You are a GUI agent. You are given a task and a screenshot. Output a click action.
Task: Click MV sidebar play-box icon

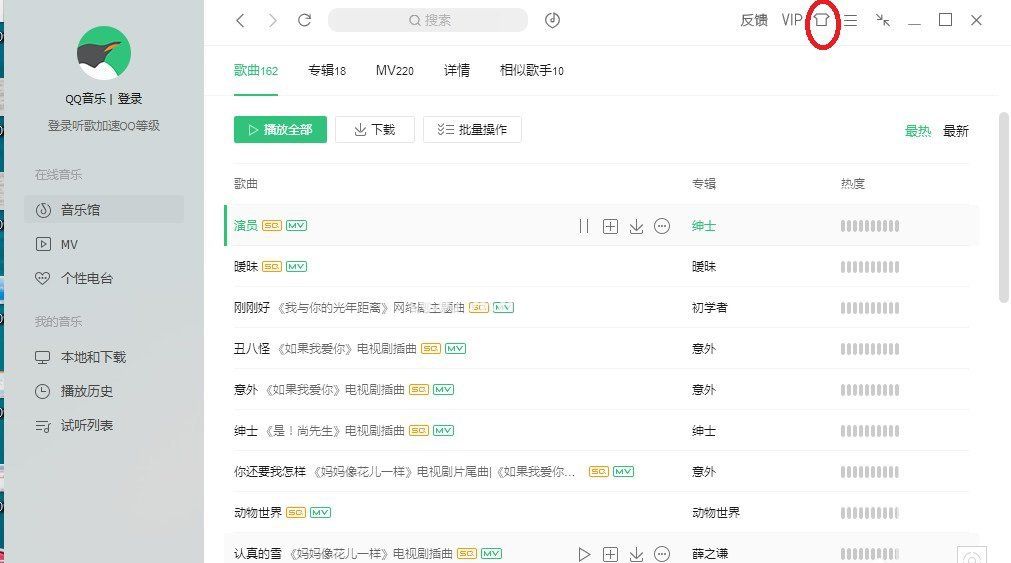43,244
